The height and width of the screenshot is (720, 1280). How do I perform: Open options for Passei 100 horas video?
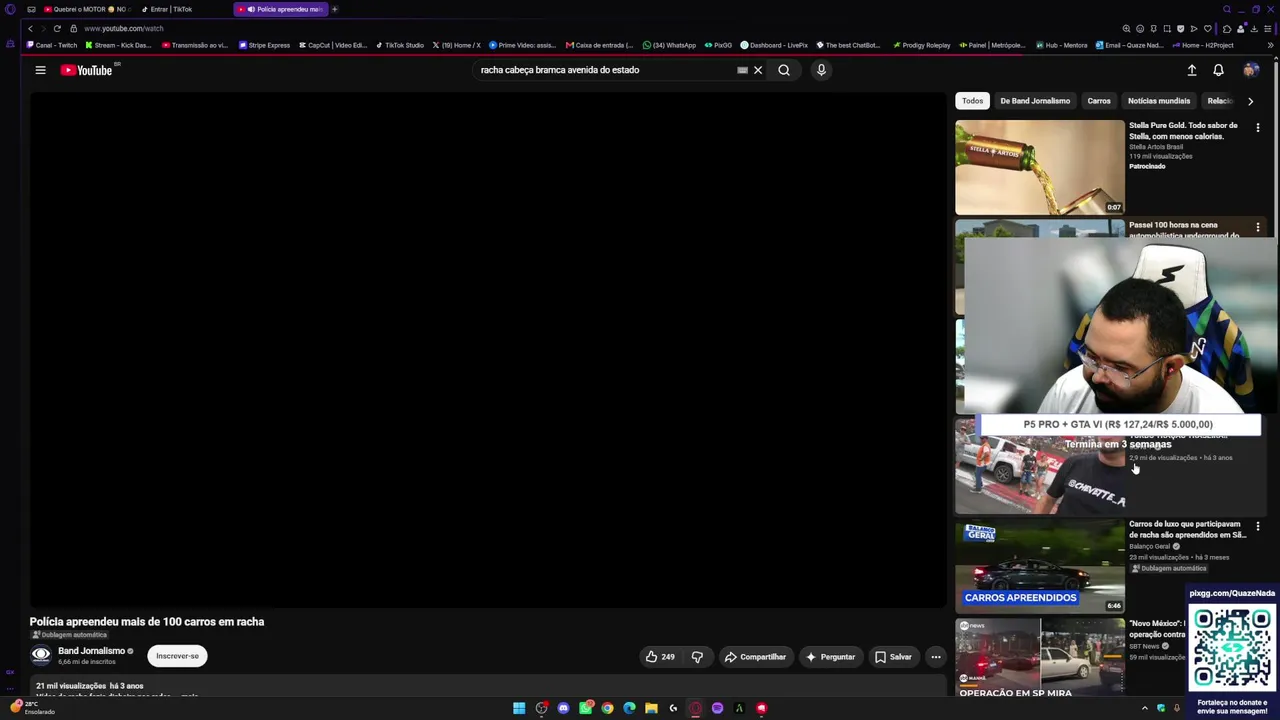(1257, 228)
